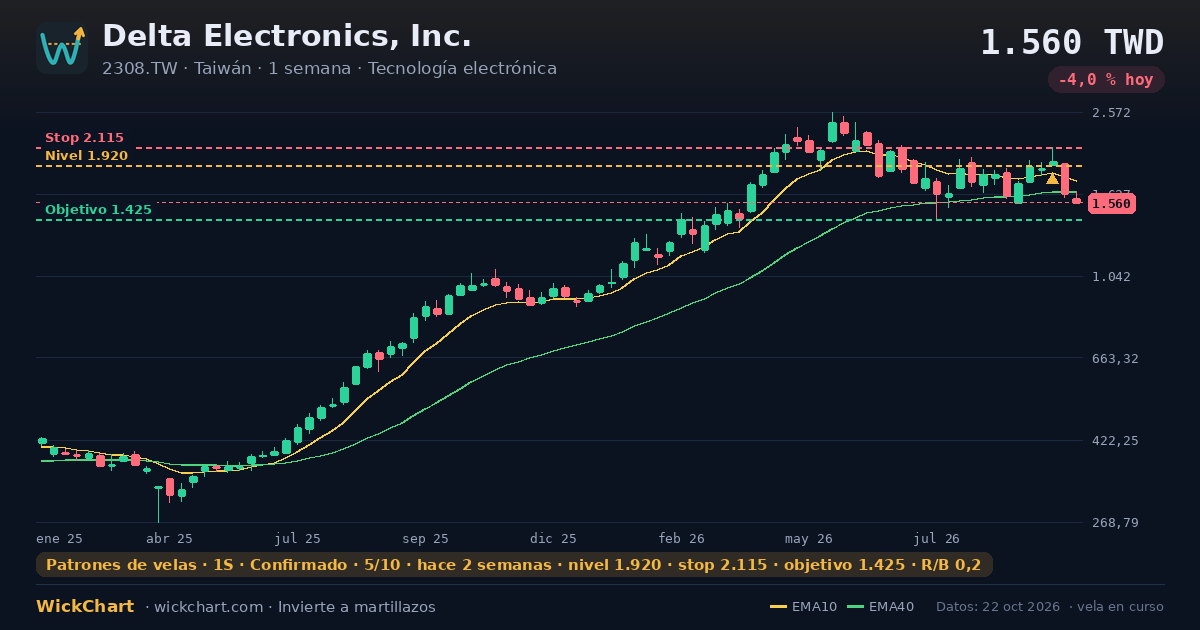Click the WickChart brand name in footer

pos(85,607)
